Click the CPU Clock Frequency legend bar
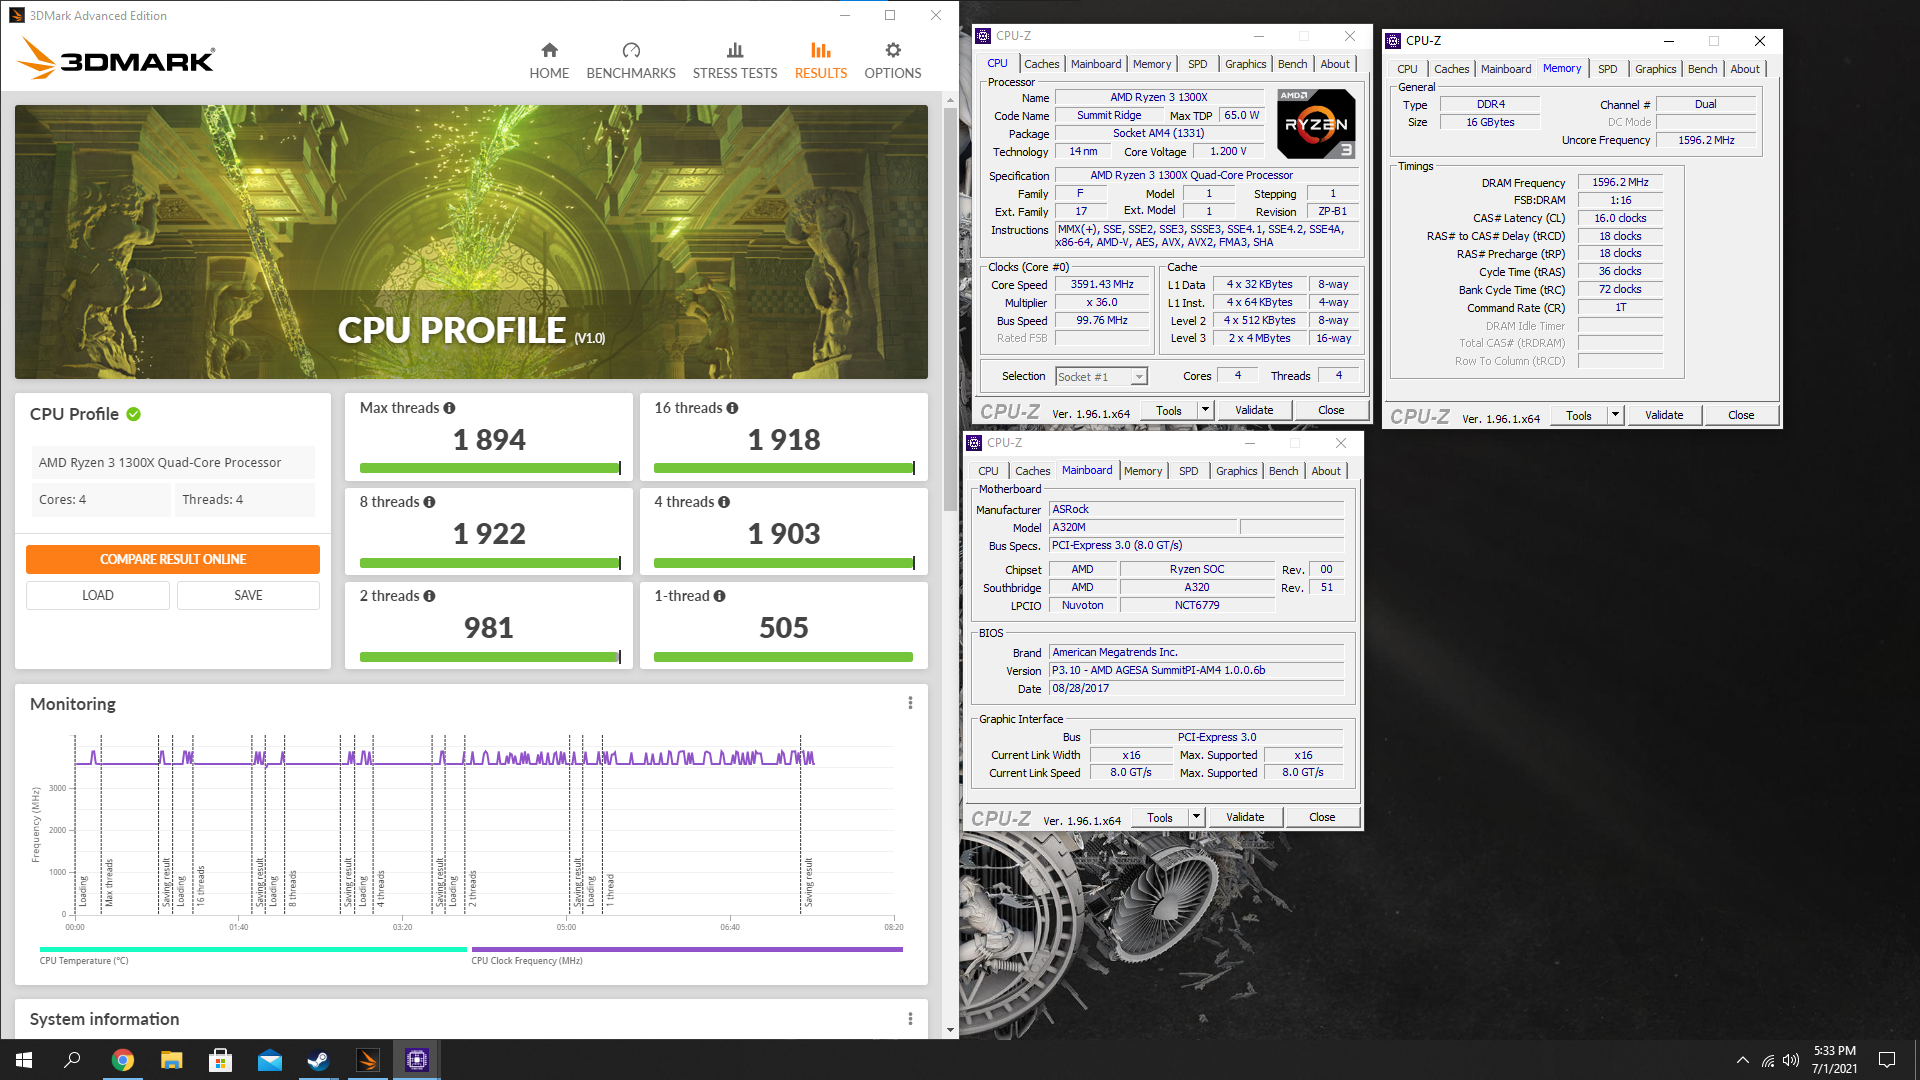Screen dimensions: 1920x1080 click(x=687, y=949)
